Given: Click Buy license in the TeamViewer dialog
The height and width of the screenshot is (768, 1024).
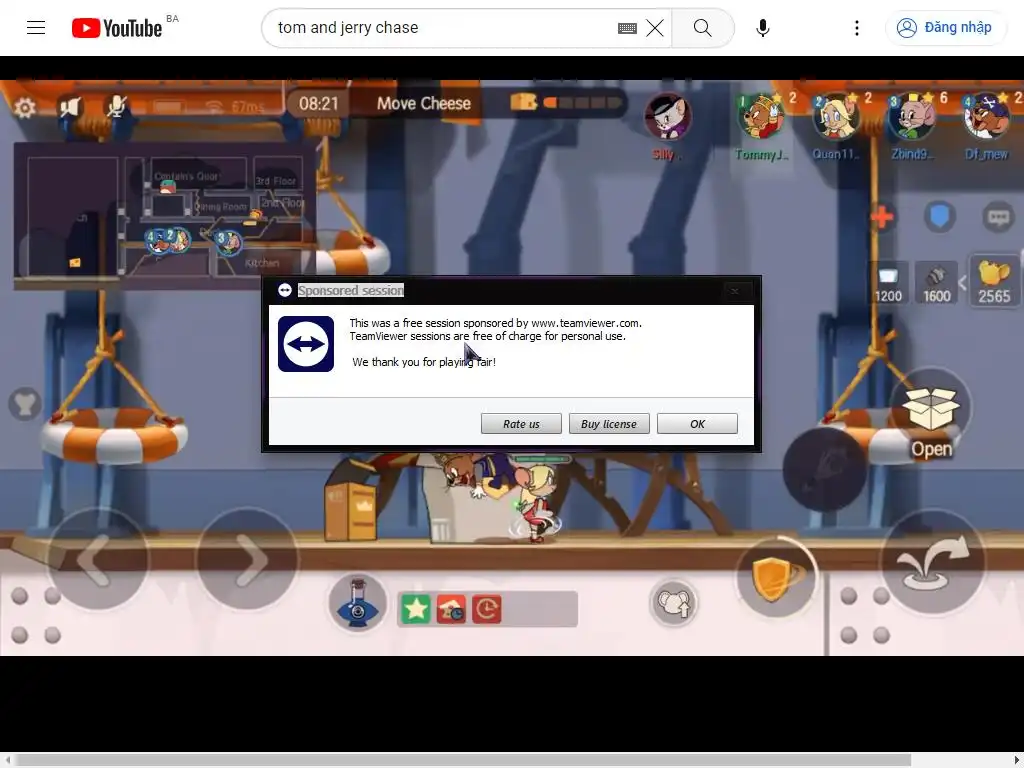Looking at the screenshot, I should [x=609, y=424].
